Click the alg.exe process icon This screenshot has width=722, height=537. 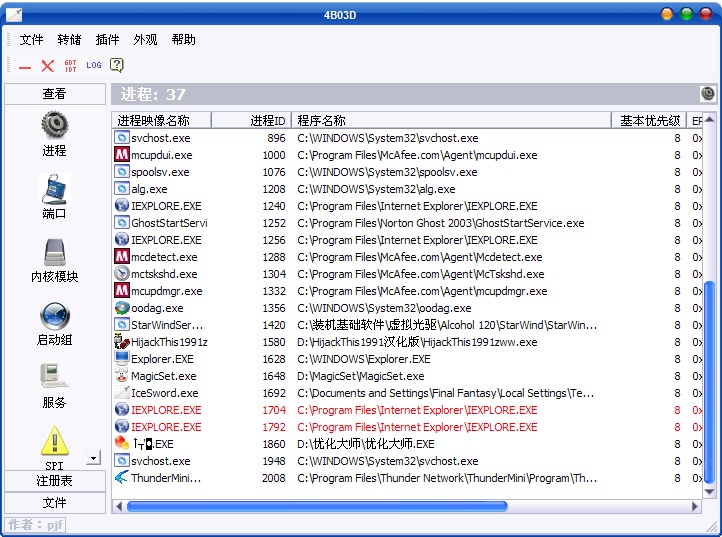pos(122,188)
